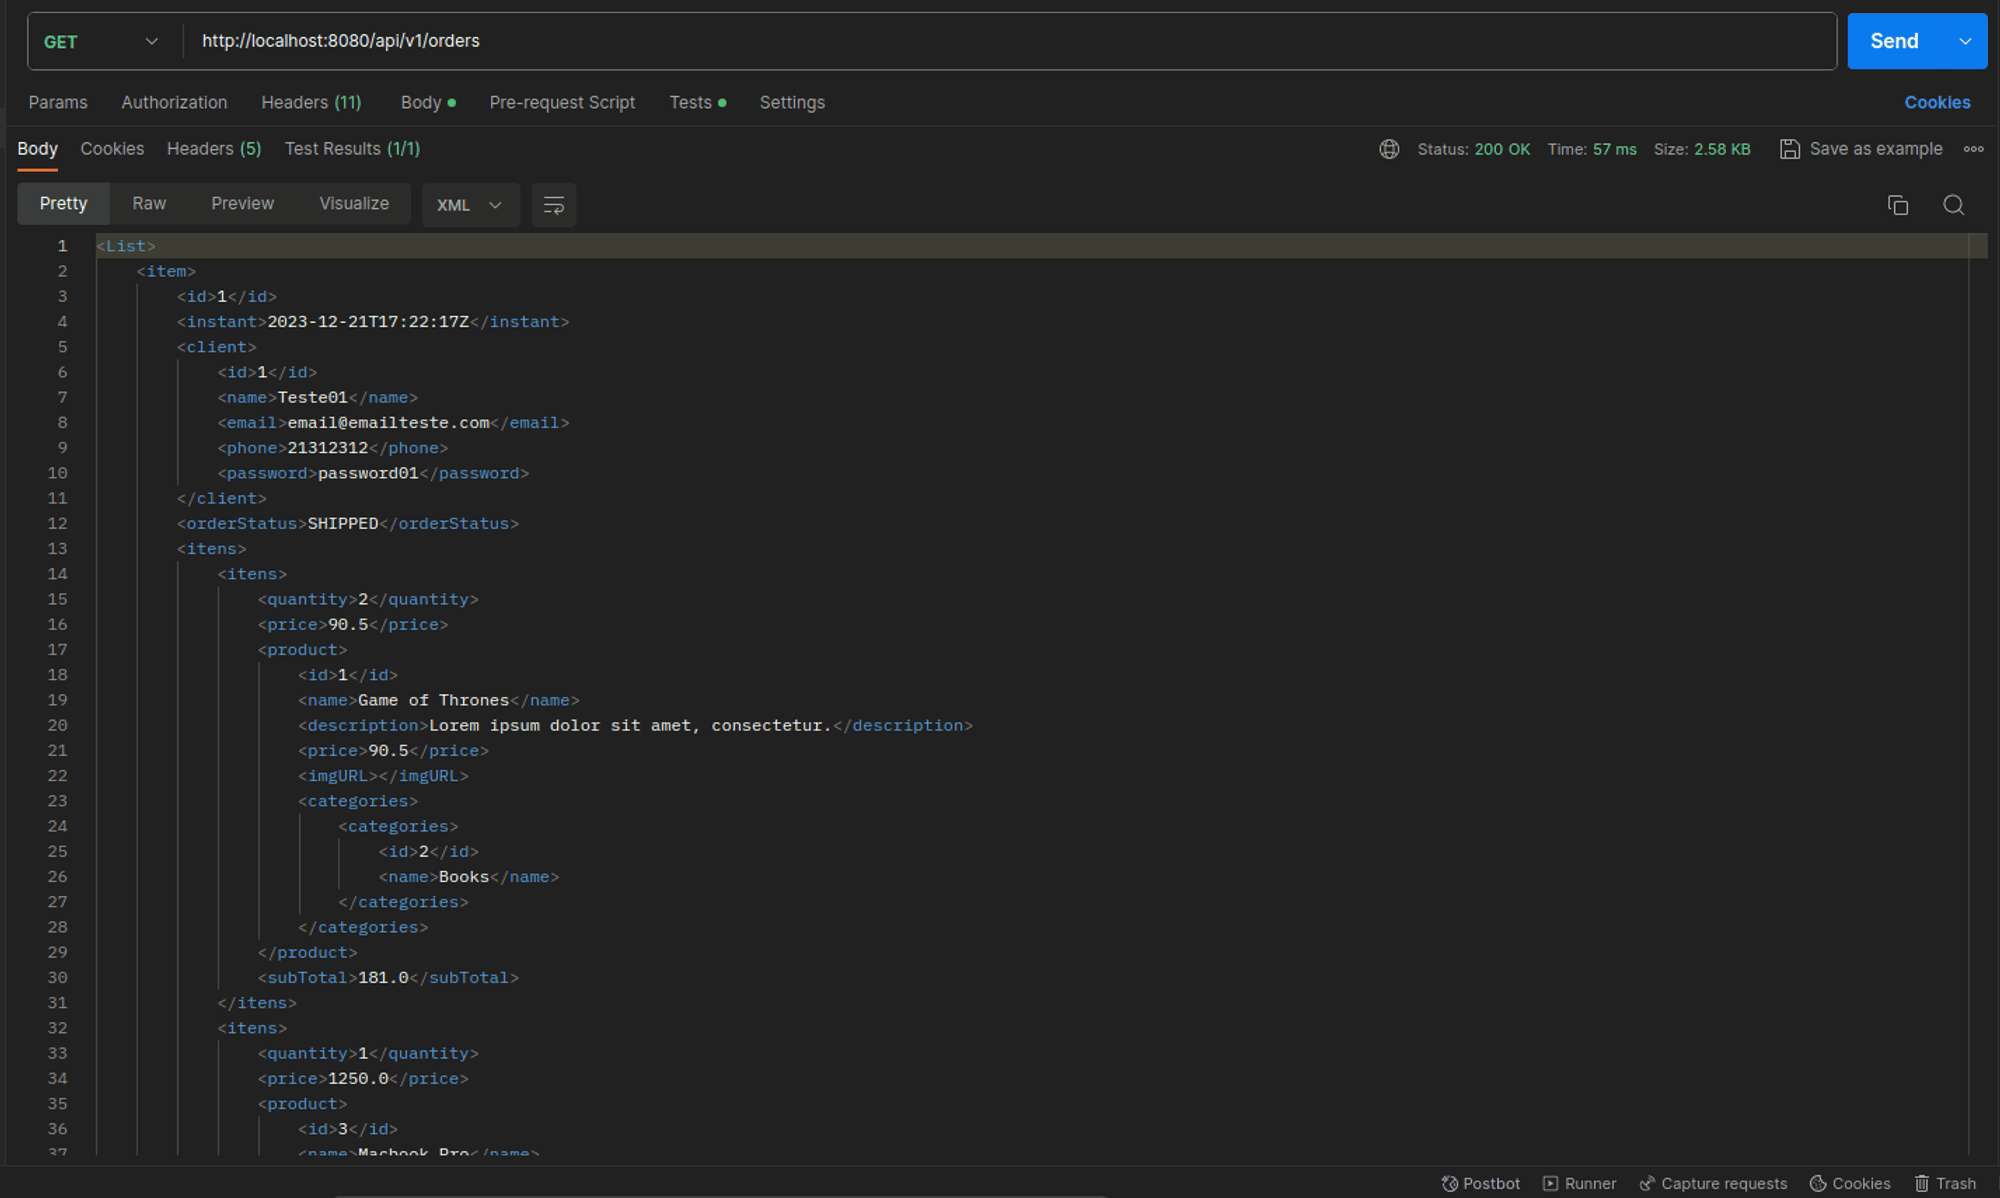Open the Runner in the footer

[x=1579, y=1183]
